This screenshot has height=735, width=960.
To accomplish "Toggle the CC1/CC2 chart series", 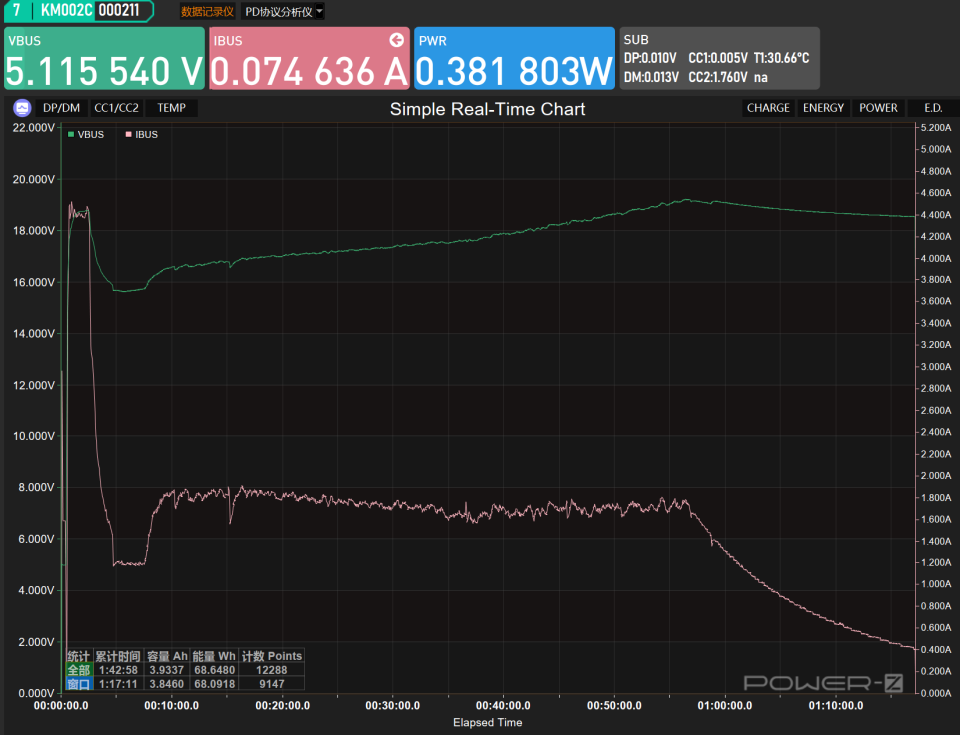I will [x=116, y=108].
